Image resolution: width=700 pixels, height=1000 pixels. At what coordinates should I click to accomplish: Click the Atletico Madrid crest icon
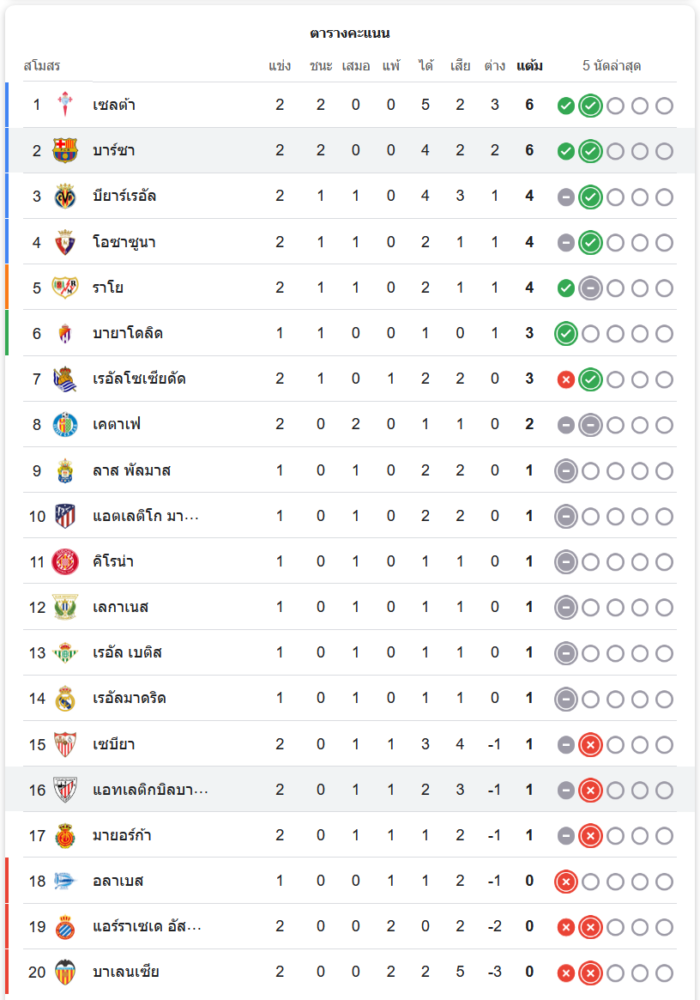65,516
